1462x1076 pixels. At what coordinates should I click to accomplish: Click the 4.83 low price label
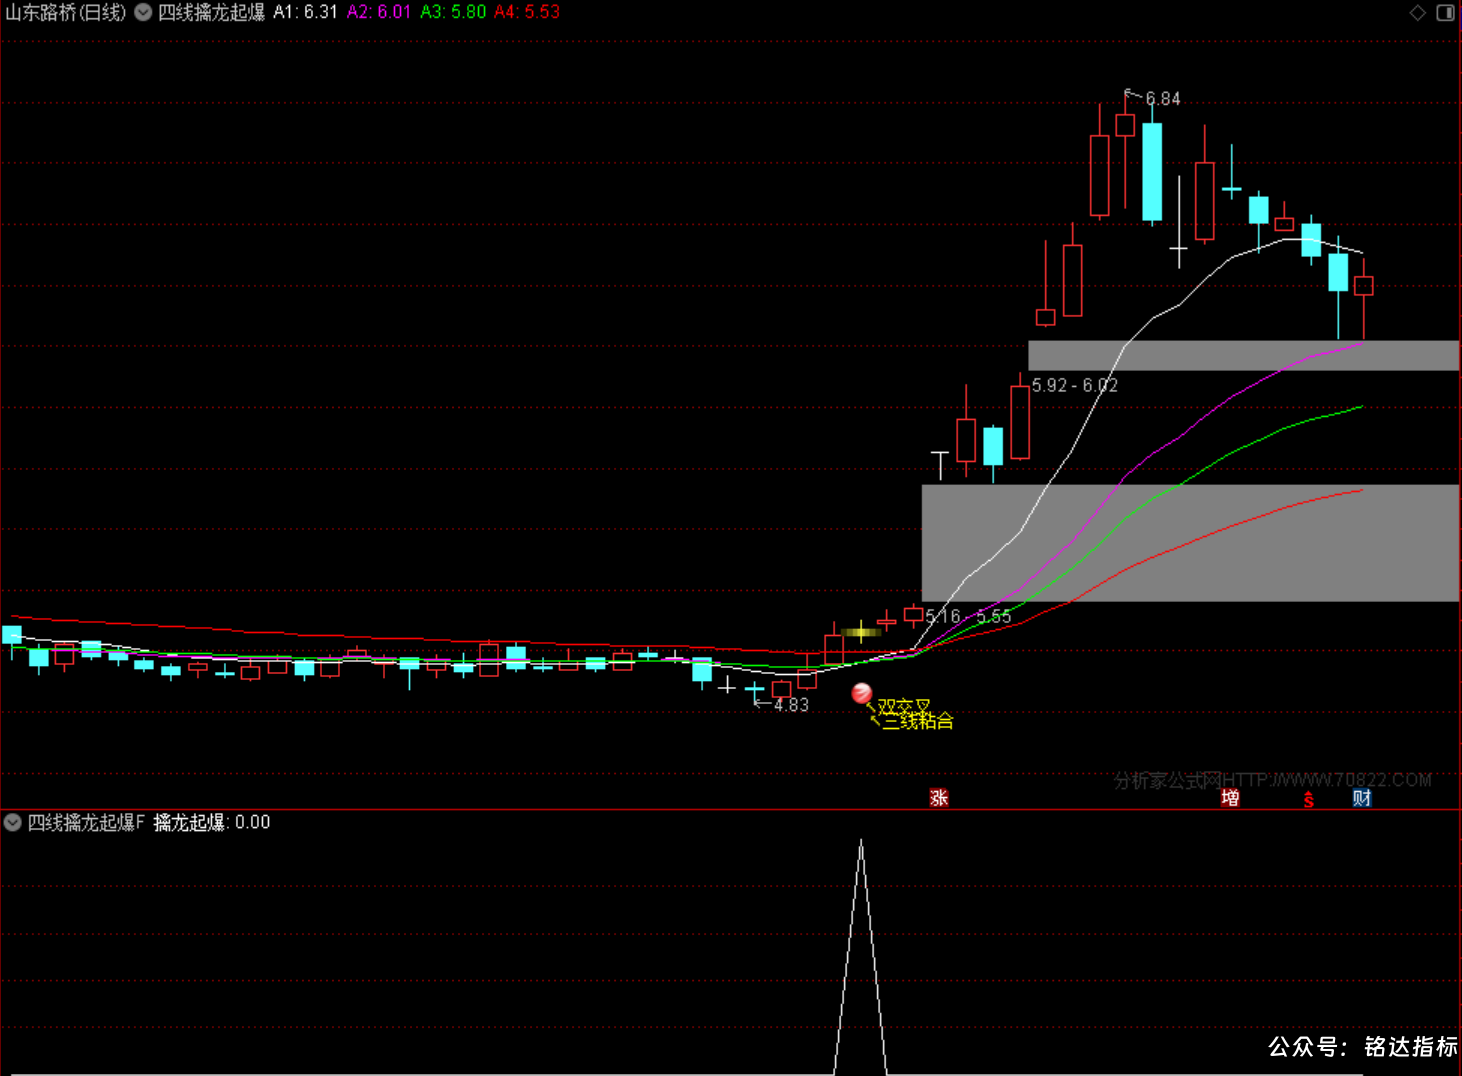tap(791, 705)
